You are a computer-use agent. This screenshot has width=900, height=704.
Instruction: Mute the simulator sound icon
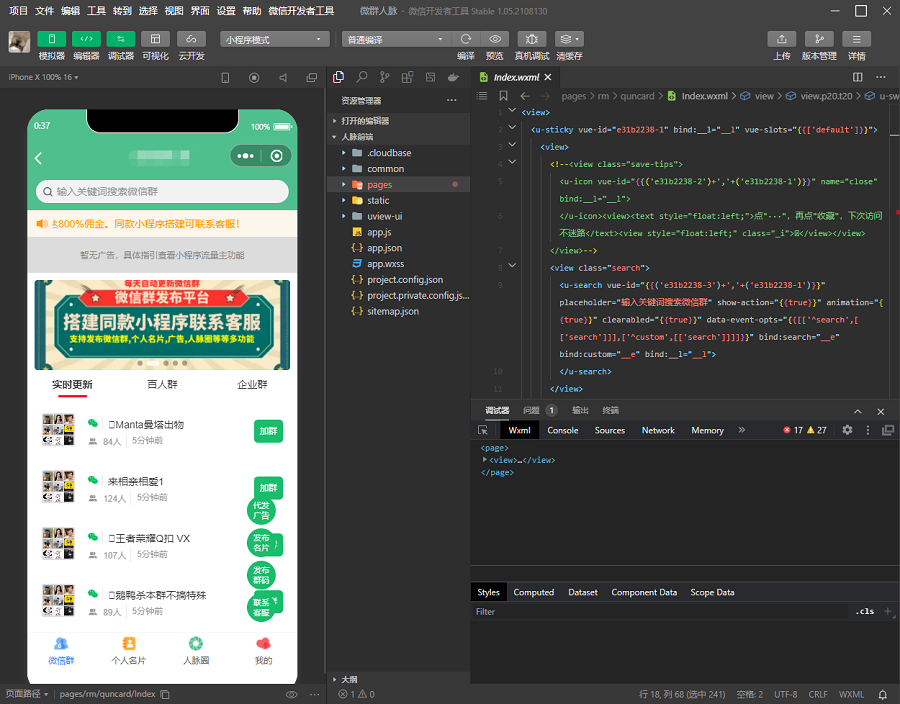click(x=283, y=77)
